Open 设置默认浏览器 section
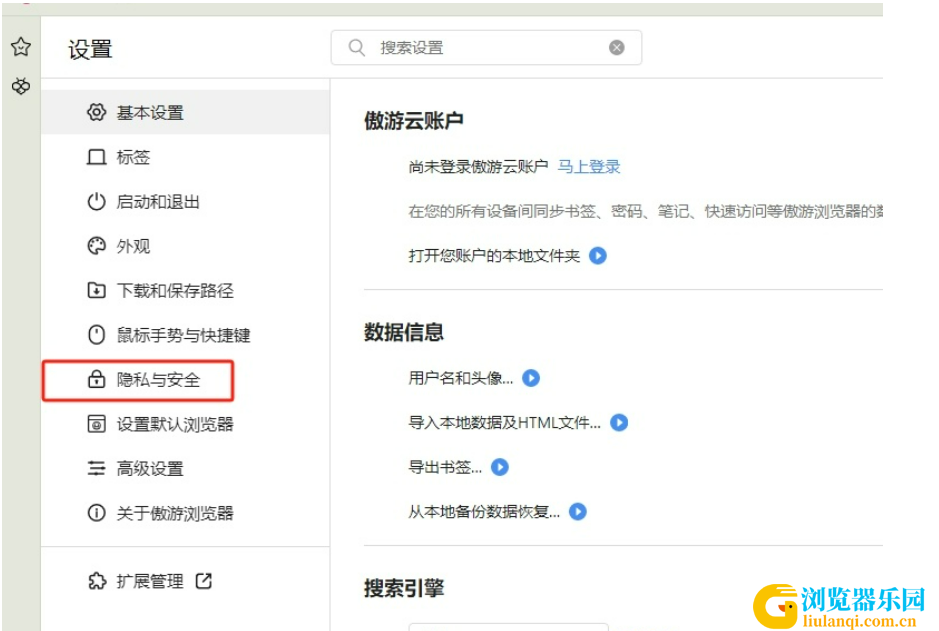This screenshot has width=939, height=631. tap(185, 424)
